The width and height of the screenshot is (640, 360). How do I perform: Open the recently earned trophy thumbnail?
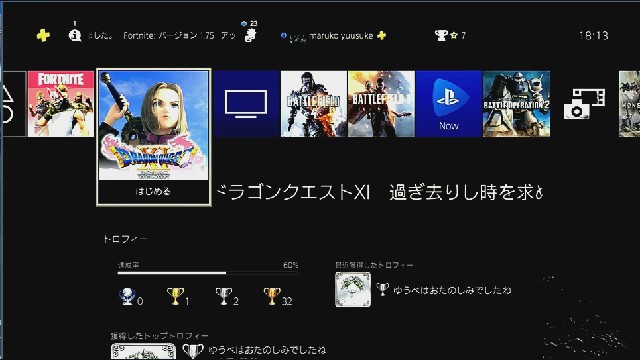pos(353,290)
